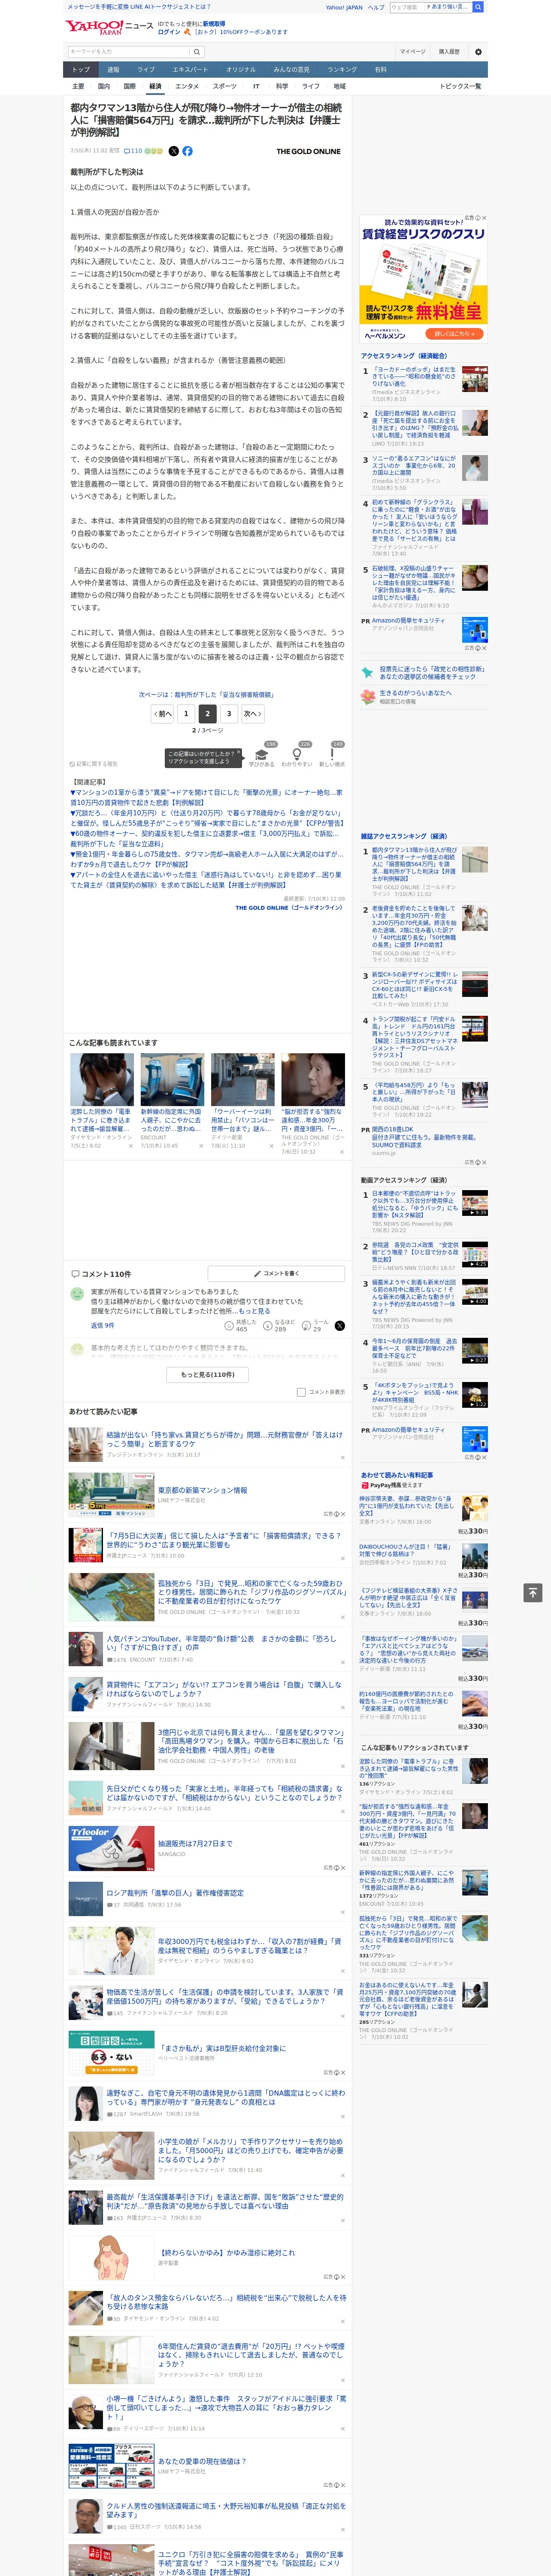React with わかりやすい lightbulb icon
The height and width of the screenshot is (2576, 551).
(x=297, y=755)
